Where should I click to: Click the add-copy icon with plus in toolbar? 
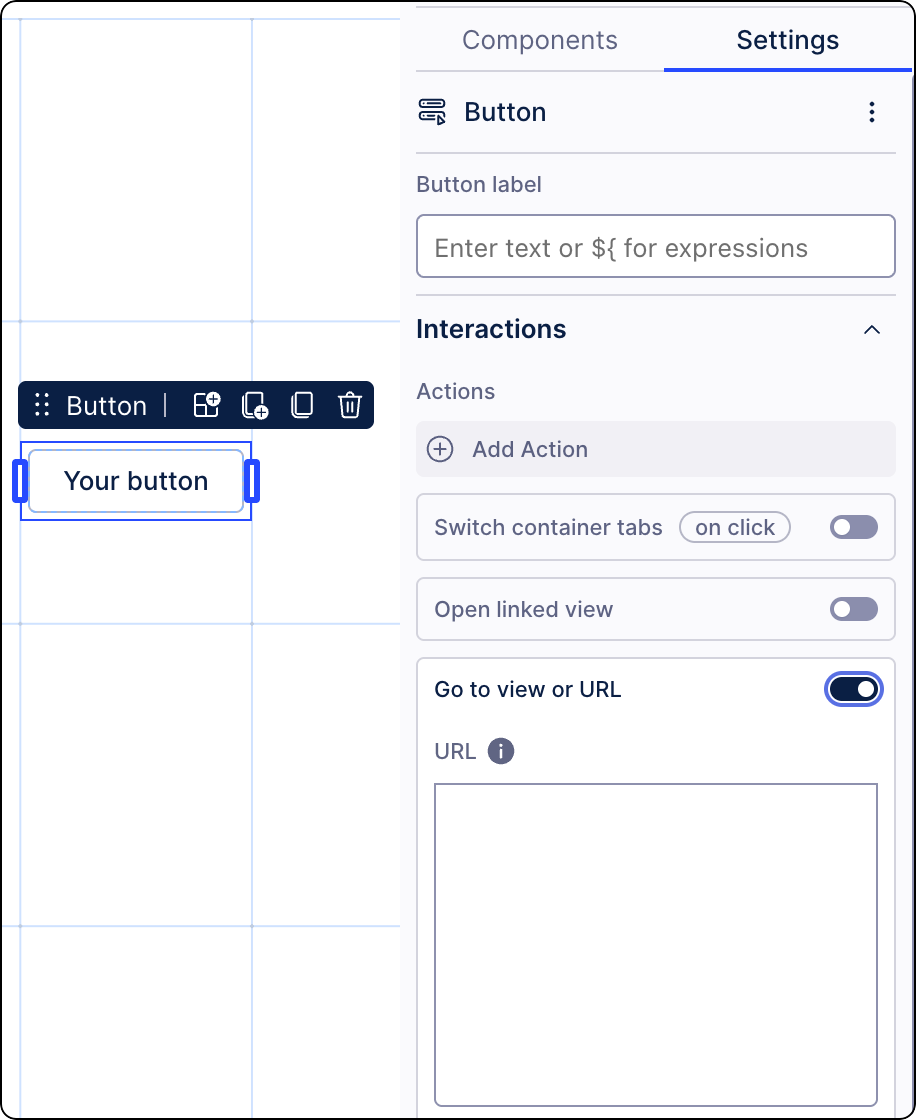254,405
